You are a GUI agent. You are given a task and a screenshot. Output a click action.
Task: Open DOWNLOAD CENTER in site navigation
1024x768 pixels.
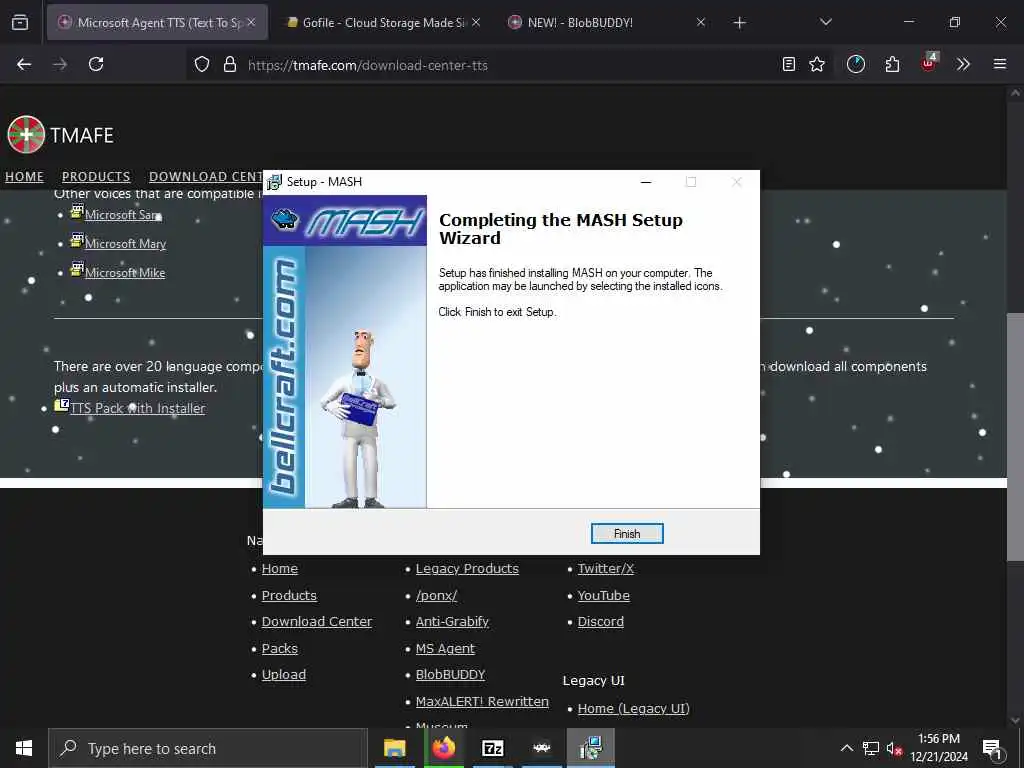tap(206, 177)
